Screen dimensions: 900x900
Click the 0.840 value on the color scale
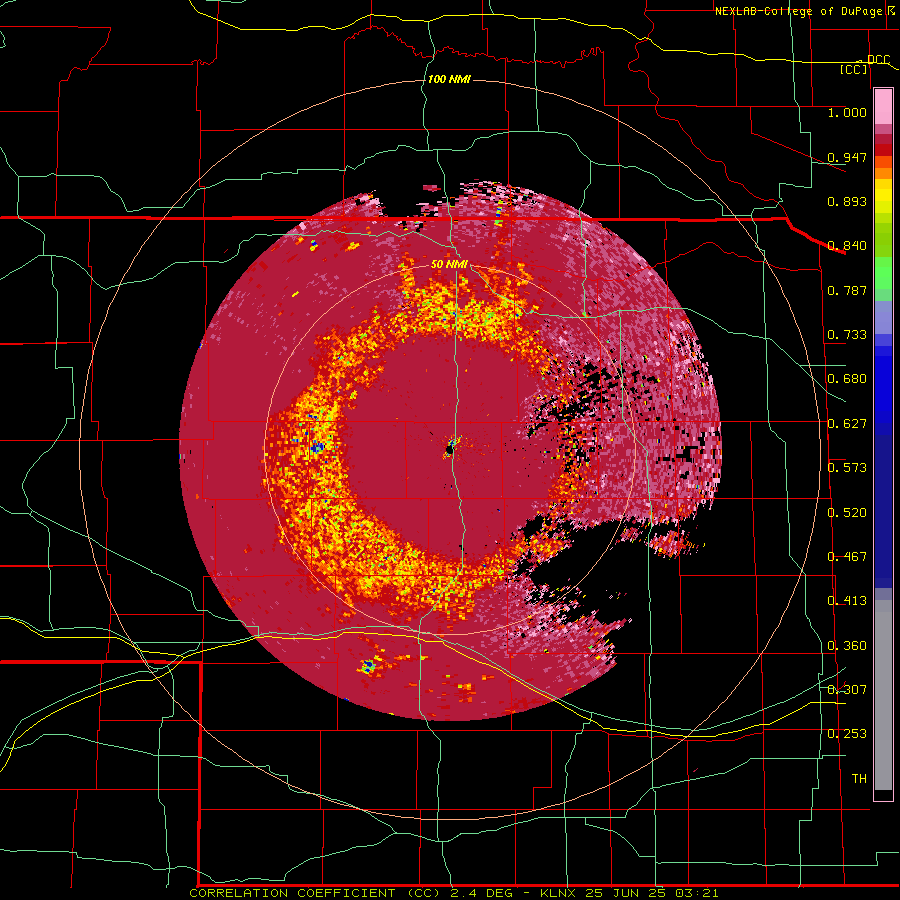pyautogui.click(x=847, y=246)
